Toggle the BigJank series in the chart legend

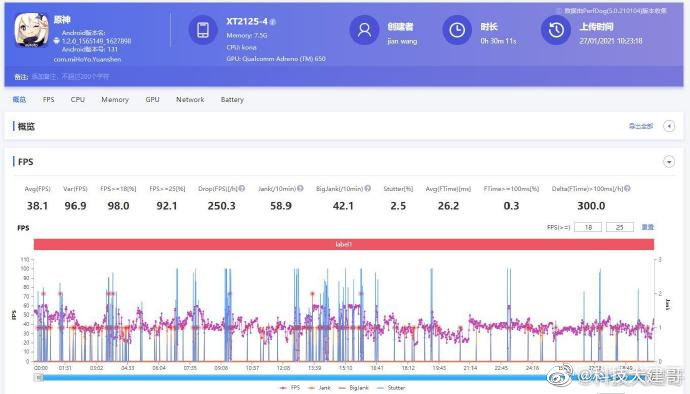click(x=353, y=388)
